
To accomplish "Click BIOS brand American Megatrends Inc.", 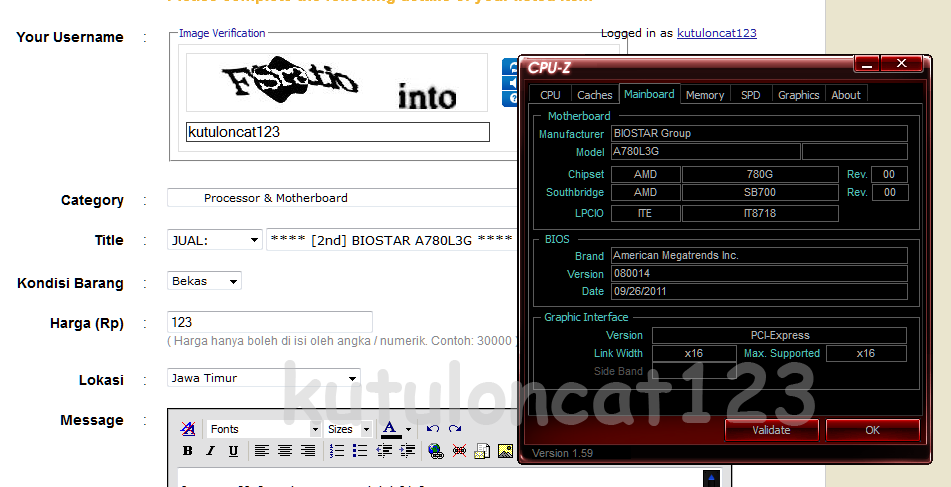I will point(759,255).
